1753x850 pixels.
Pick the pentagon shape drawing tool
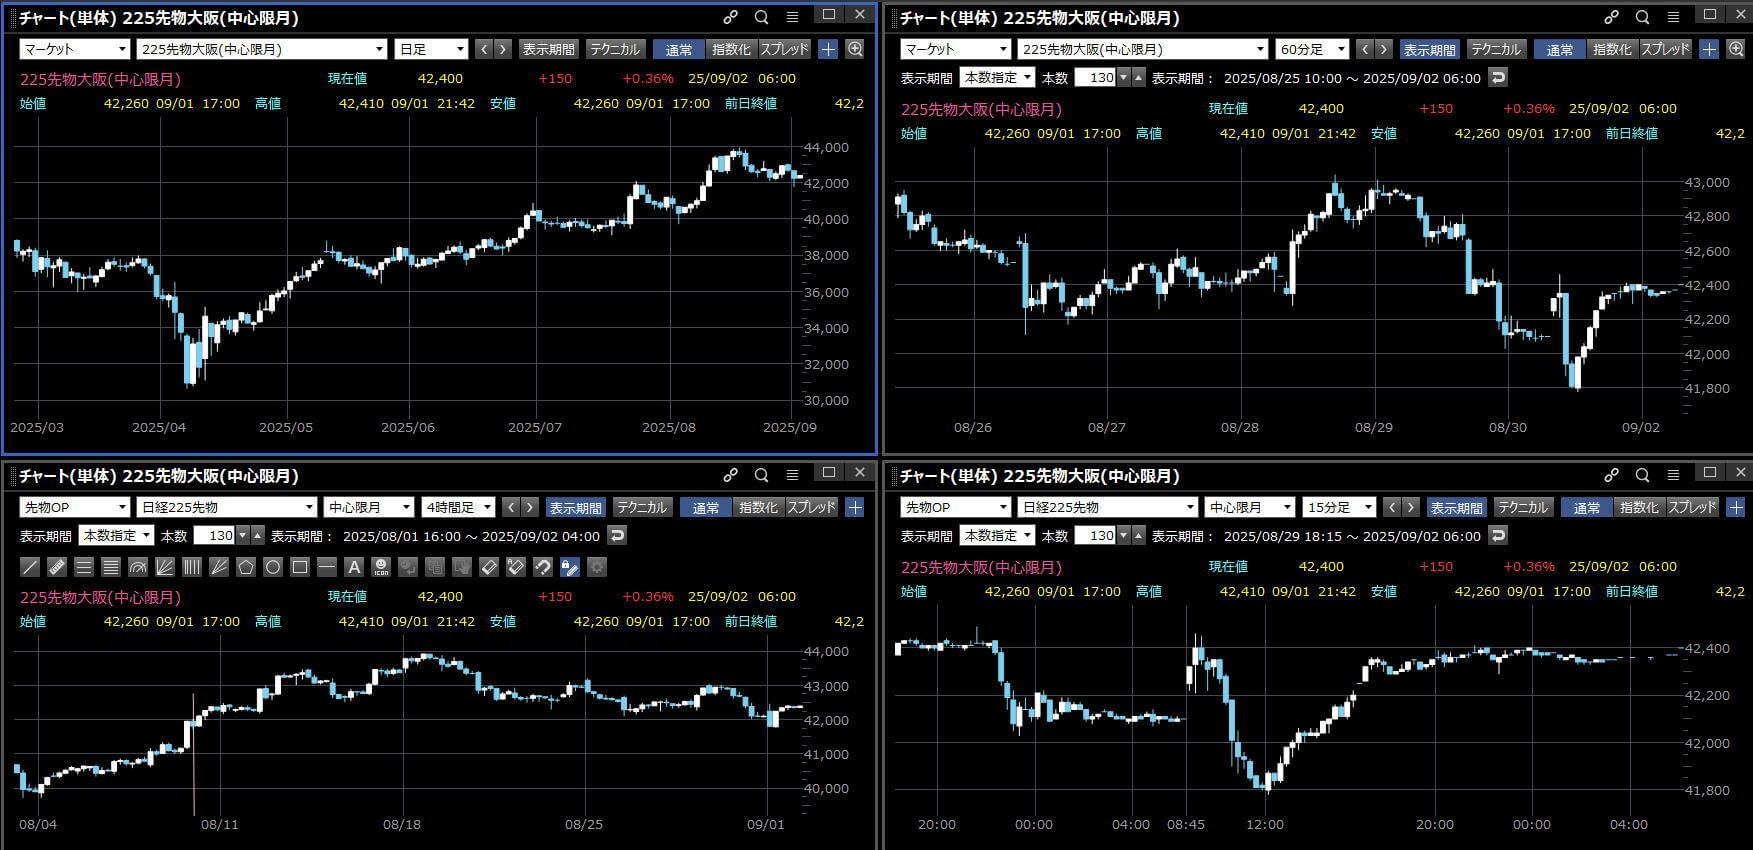click(x=246, y=567)
